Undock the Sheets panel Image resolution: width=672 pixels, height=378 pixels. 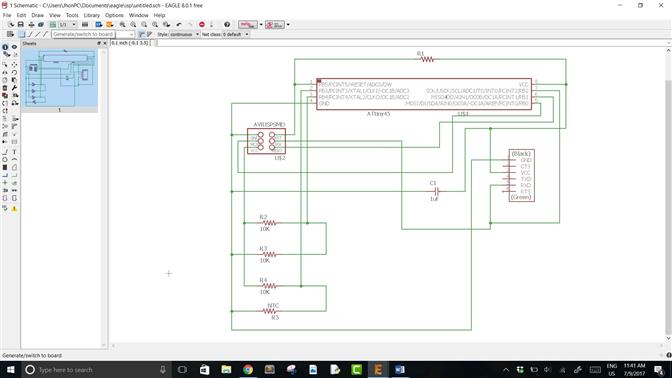point(99,43)
